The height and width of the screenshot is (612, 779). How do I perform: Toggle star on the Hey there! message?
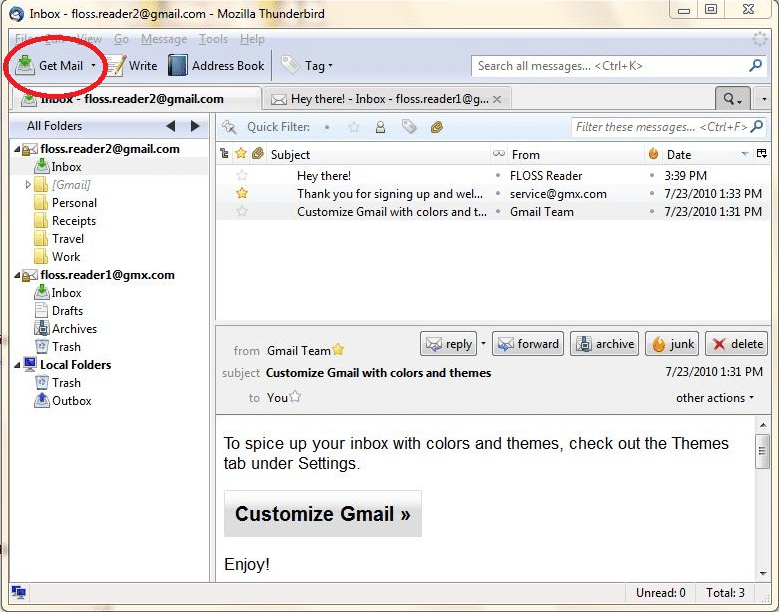coord(241,176)
